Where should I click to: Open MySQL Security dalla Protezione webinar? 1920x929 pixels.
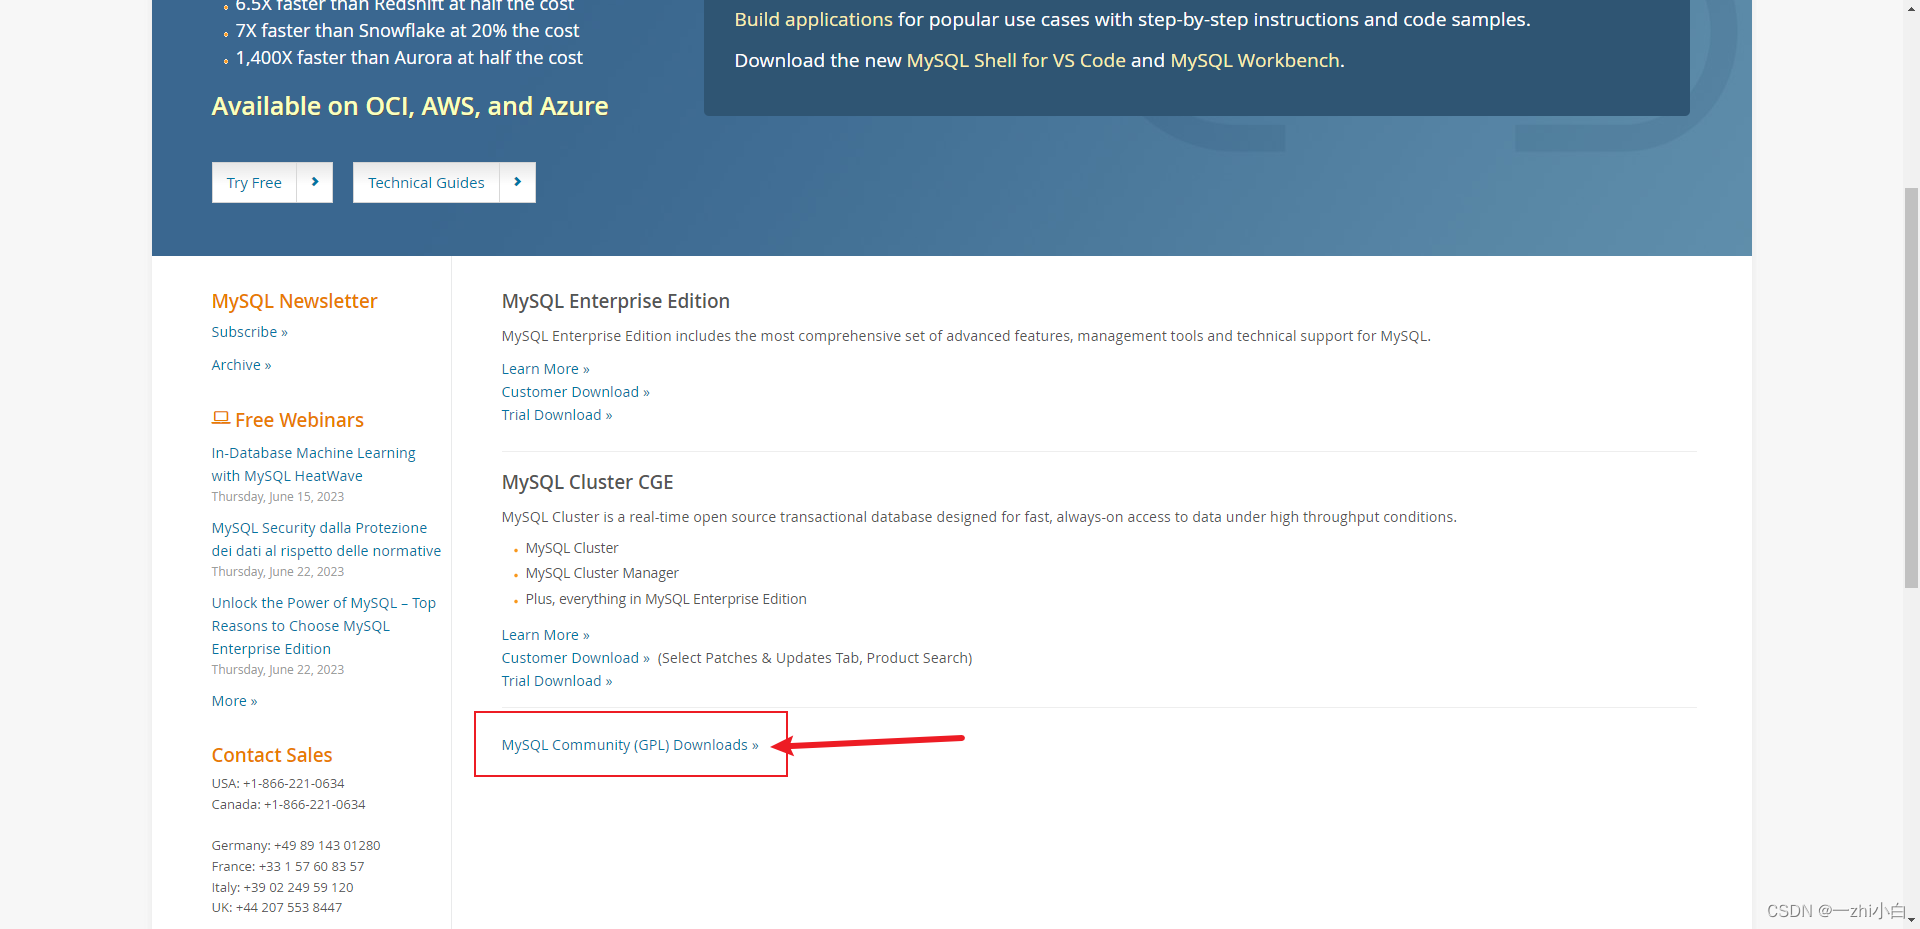pyautogui.click(x=326, y=540)
